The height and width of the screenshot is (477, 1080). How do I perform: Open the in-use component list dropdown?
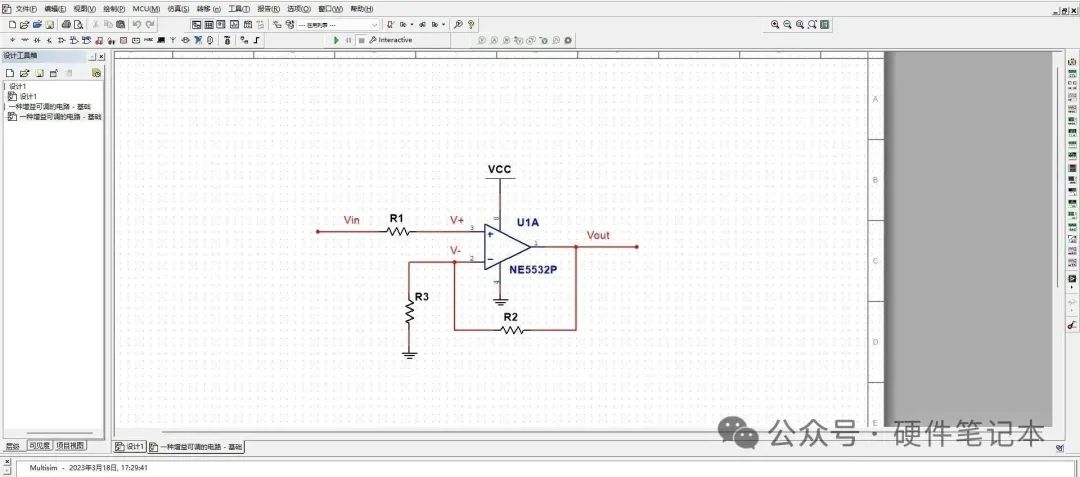click(x=375, y=24)
